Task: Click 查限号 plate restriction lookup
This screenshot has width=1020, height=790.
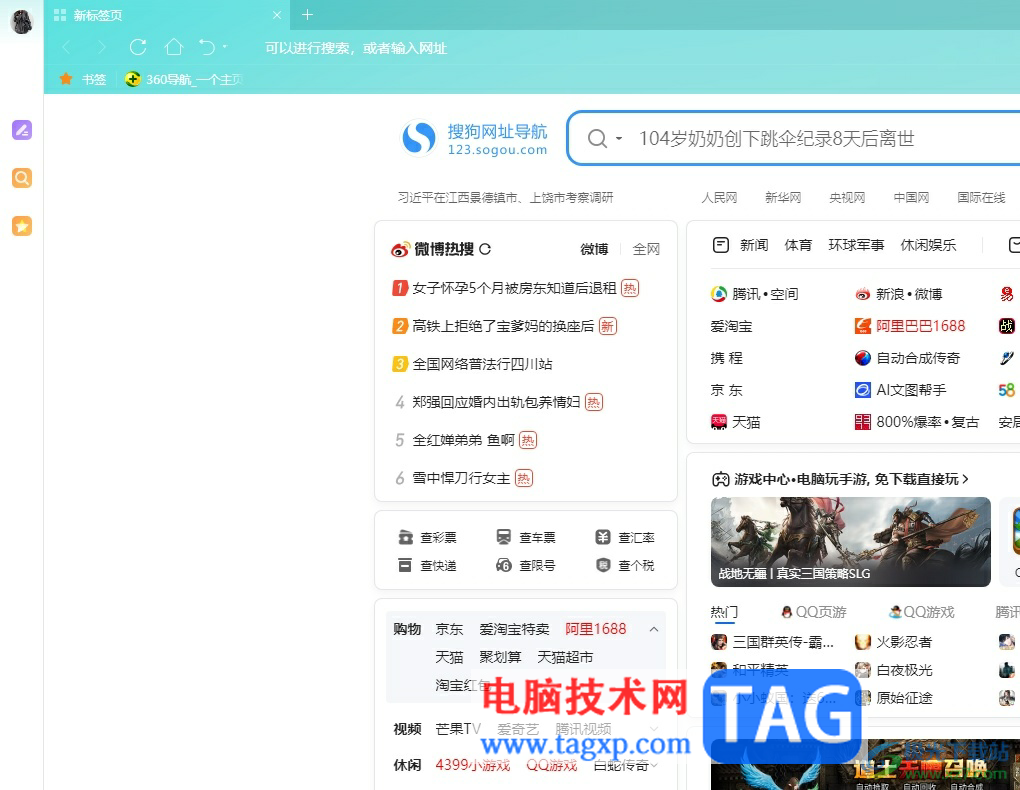Action: pos(526,565)
